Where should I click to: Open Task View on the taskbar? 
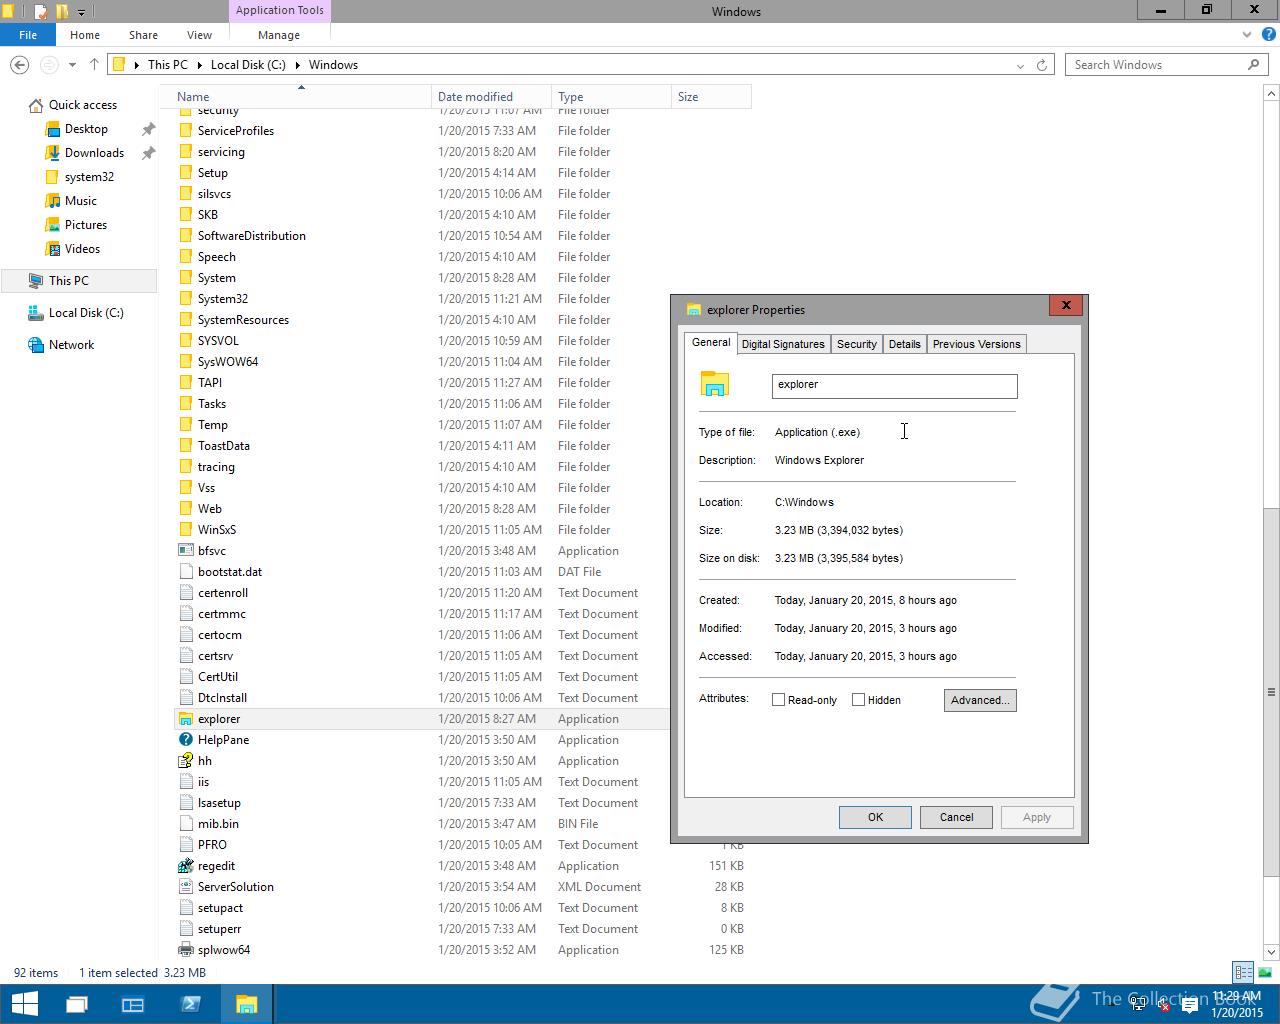[77, 1004]
